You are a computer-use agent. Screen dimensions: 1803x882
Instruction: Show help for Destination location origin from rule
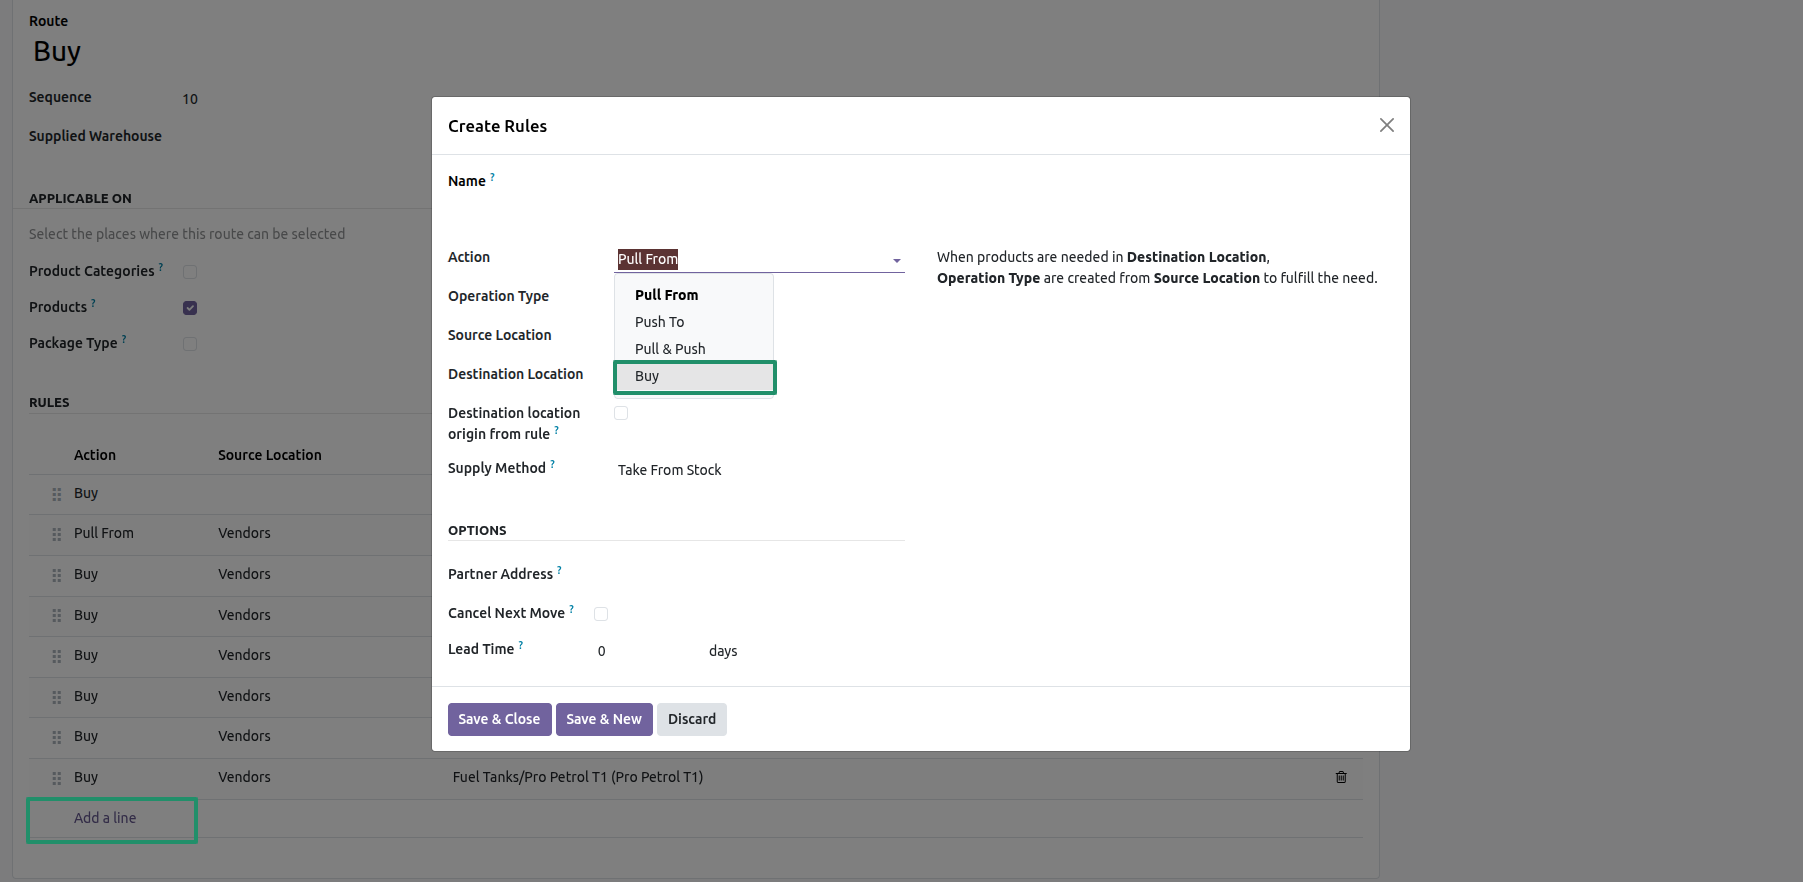point(556,430)
